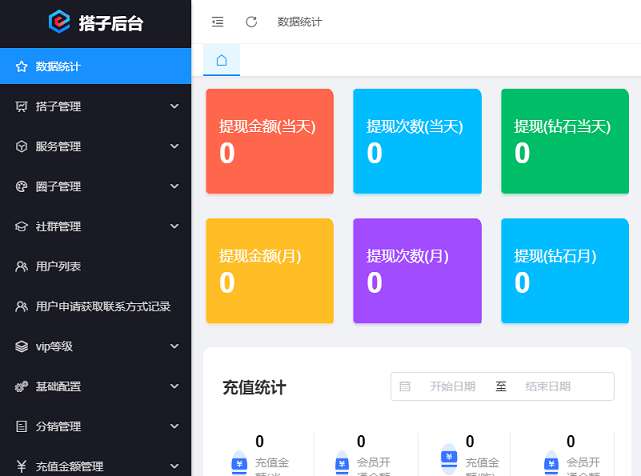641x476 pixels.
Task: Click the 用户列表 users icon
Action: (21, 266)
